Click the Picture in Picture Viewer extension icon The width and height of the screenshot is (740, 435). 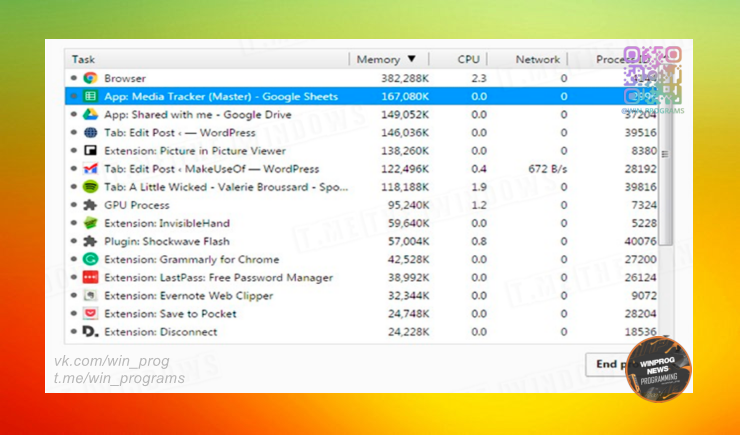point(90,151)
